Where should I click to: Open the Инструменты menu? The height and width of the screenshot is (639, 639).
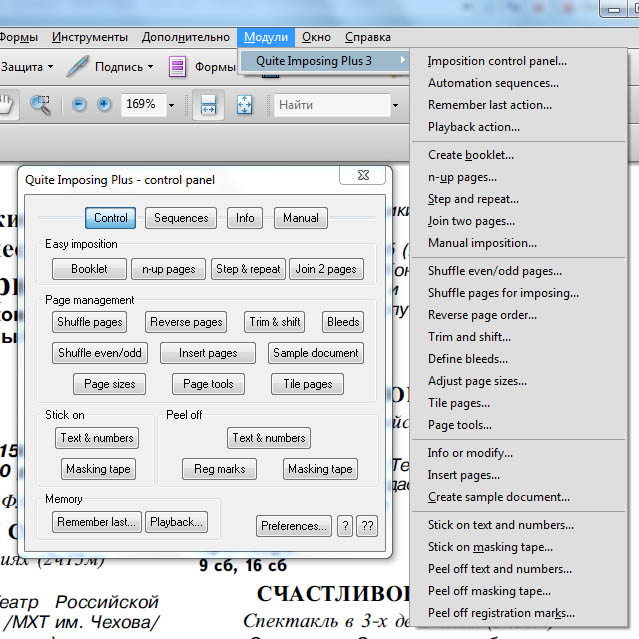pyautogui.click(x=90, y=37)
